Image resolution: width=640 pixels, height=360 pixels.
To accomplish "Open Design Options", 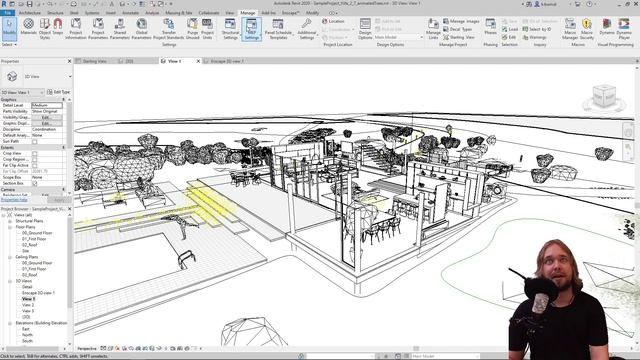I will [x=365, y=29].
